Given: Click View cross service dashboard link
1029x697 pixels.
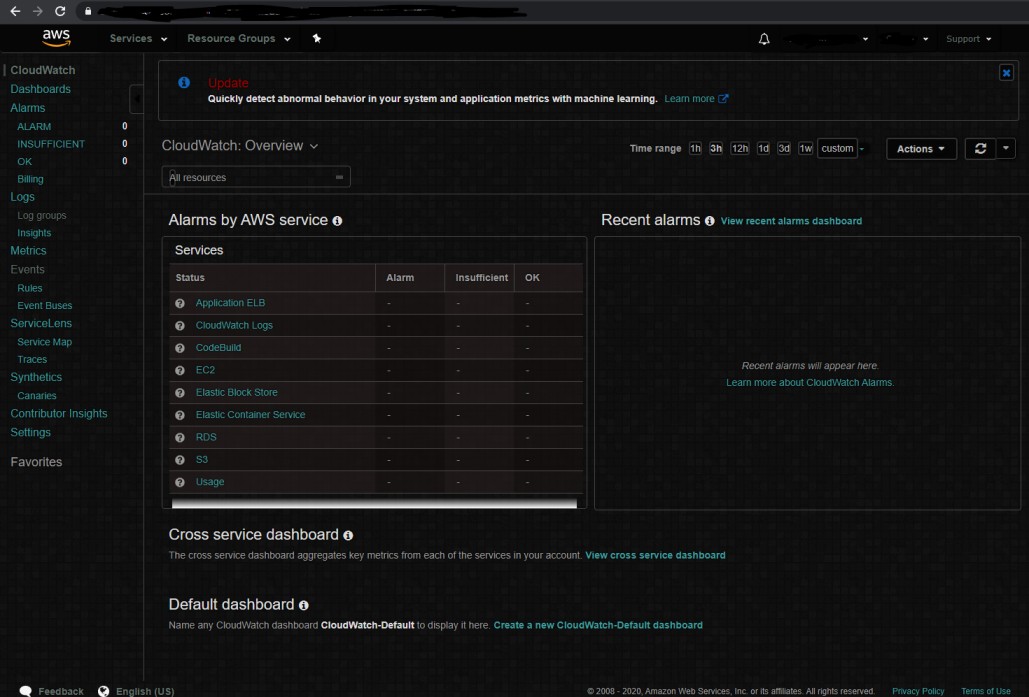Looking at the screenshot, I should point(655,555).
